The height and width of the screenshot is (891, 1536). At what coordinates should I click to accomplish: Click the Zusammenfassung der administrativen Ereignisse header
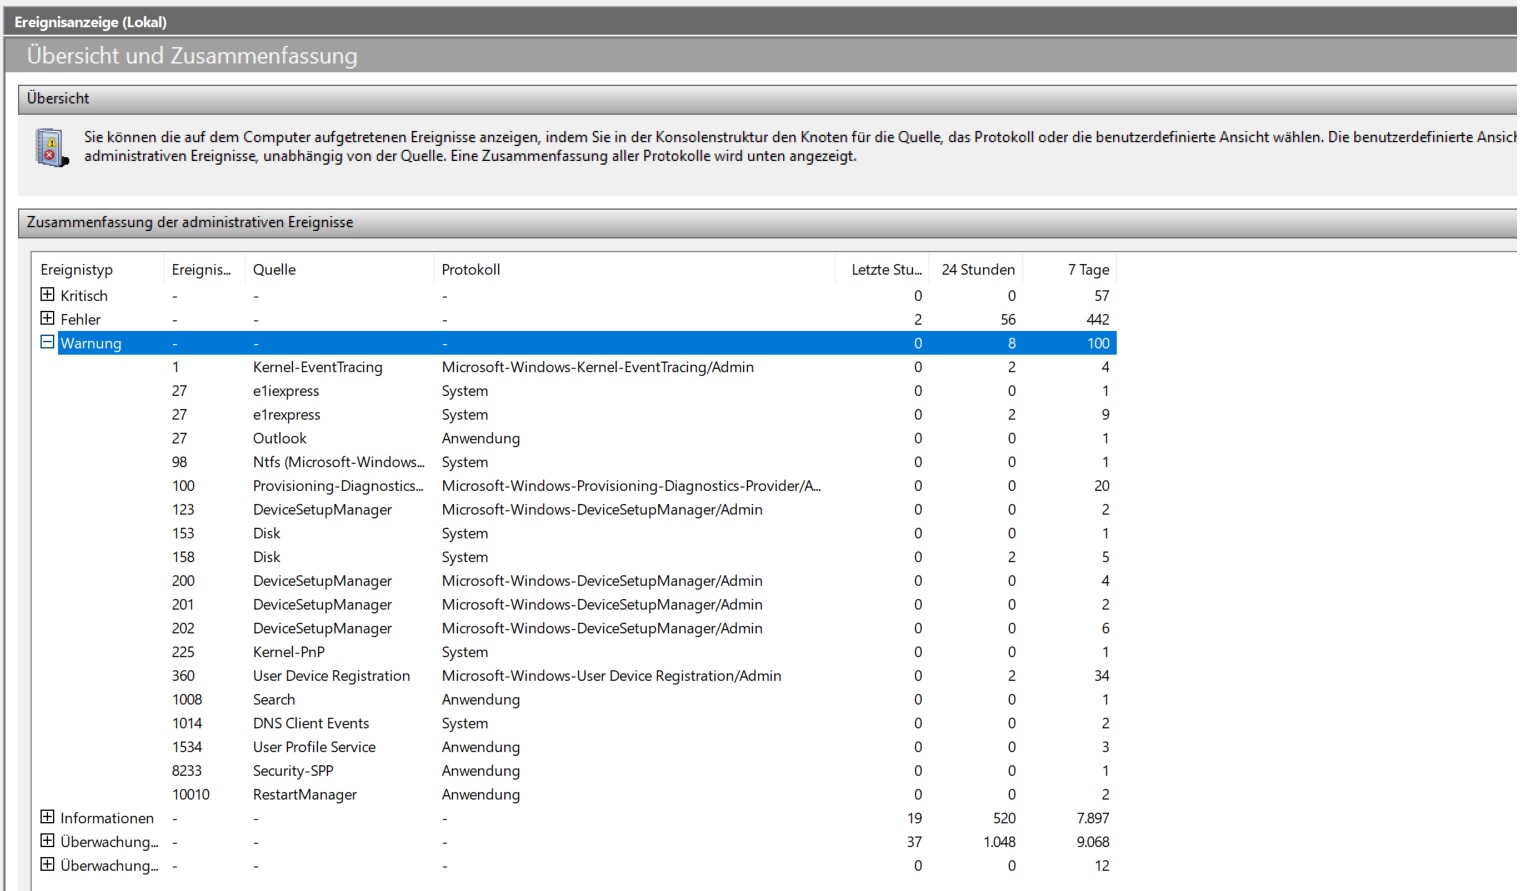[767, 222]
